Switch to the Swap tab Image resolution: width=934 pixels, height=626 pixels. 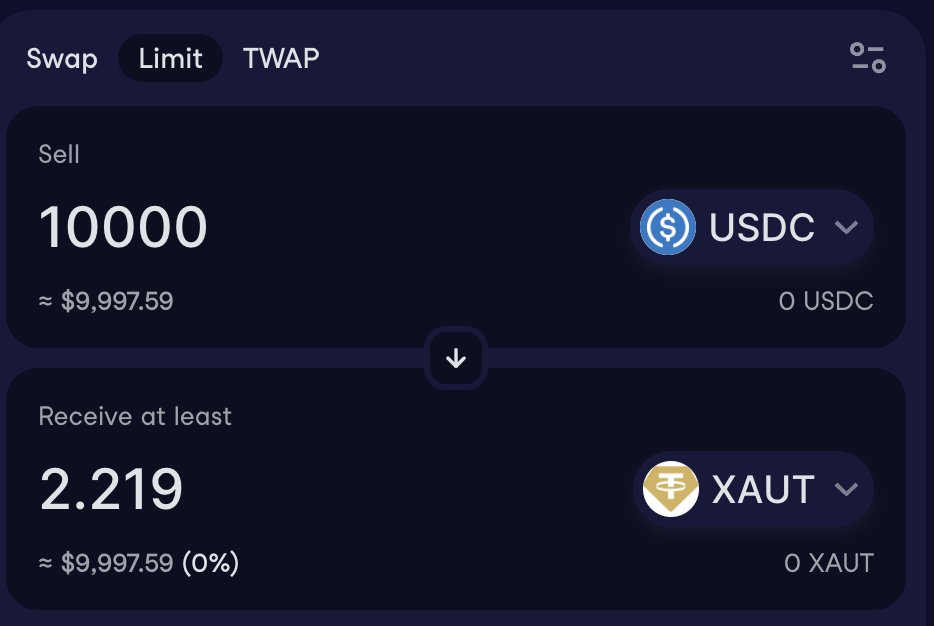coord(62,58)
